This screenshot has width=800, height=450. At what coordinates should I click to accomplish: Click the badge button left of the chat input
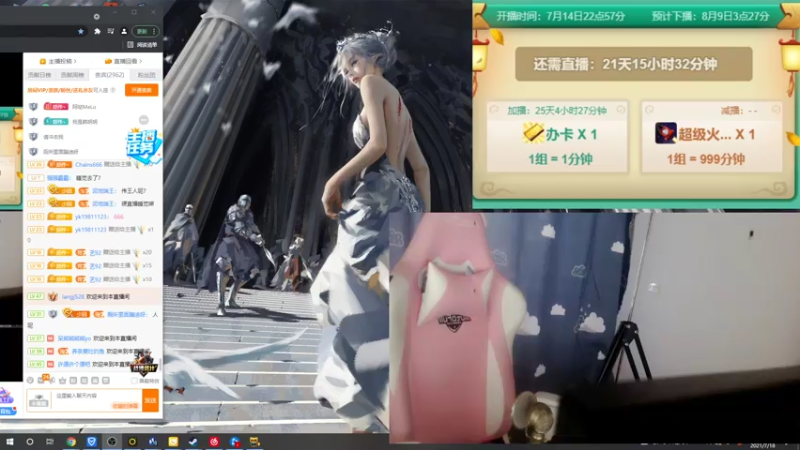(x=39, y=401)
